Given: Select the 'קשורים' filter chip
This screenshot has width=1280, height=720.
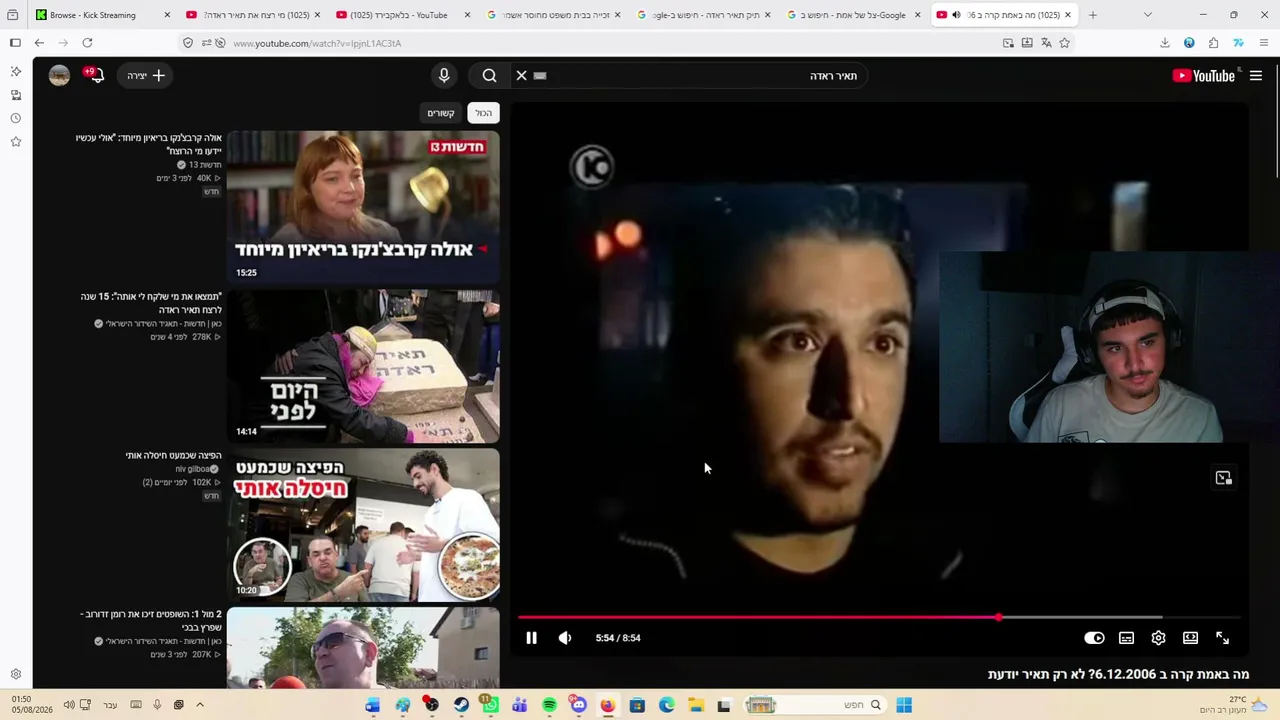Looking at the screenshot, I should [x=441, y=113].
